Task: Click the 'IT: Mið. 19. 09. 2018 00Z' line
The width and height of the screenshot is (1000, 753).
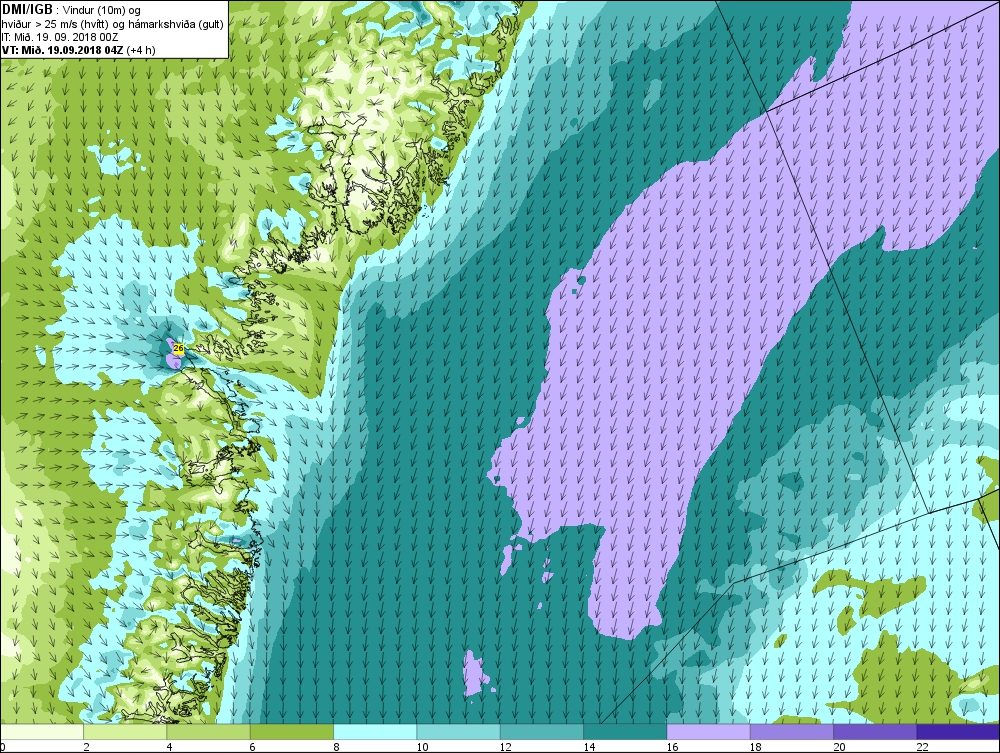Action: coord(60,37)
